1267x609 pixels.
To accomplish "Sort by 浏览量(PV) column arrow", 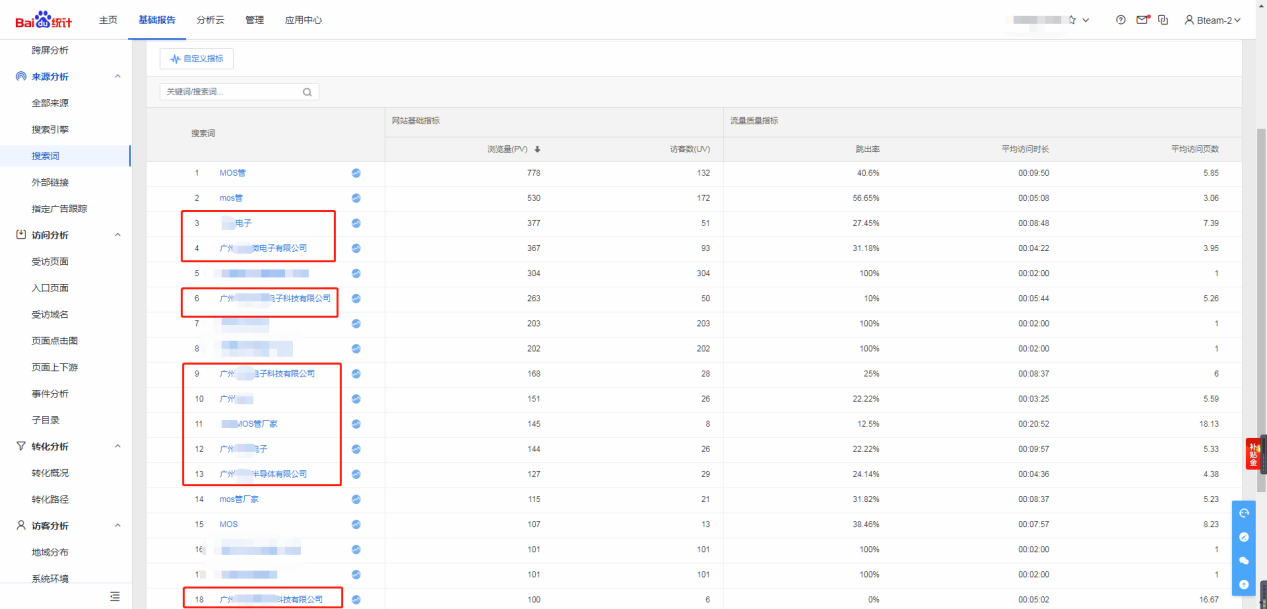I will [537, 149].
